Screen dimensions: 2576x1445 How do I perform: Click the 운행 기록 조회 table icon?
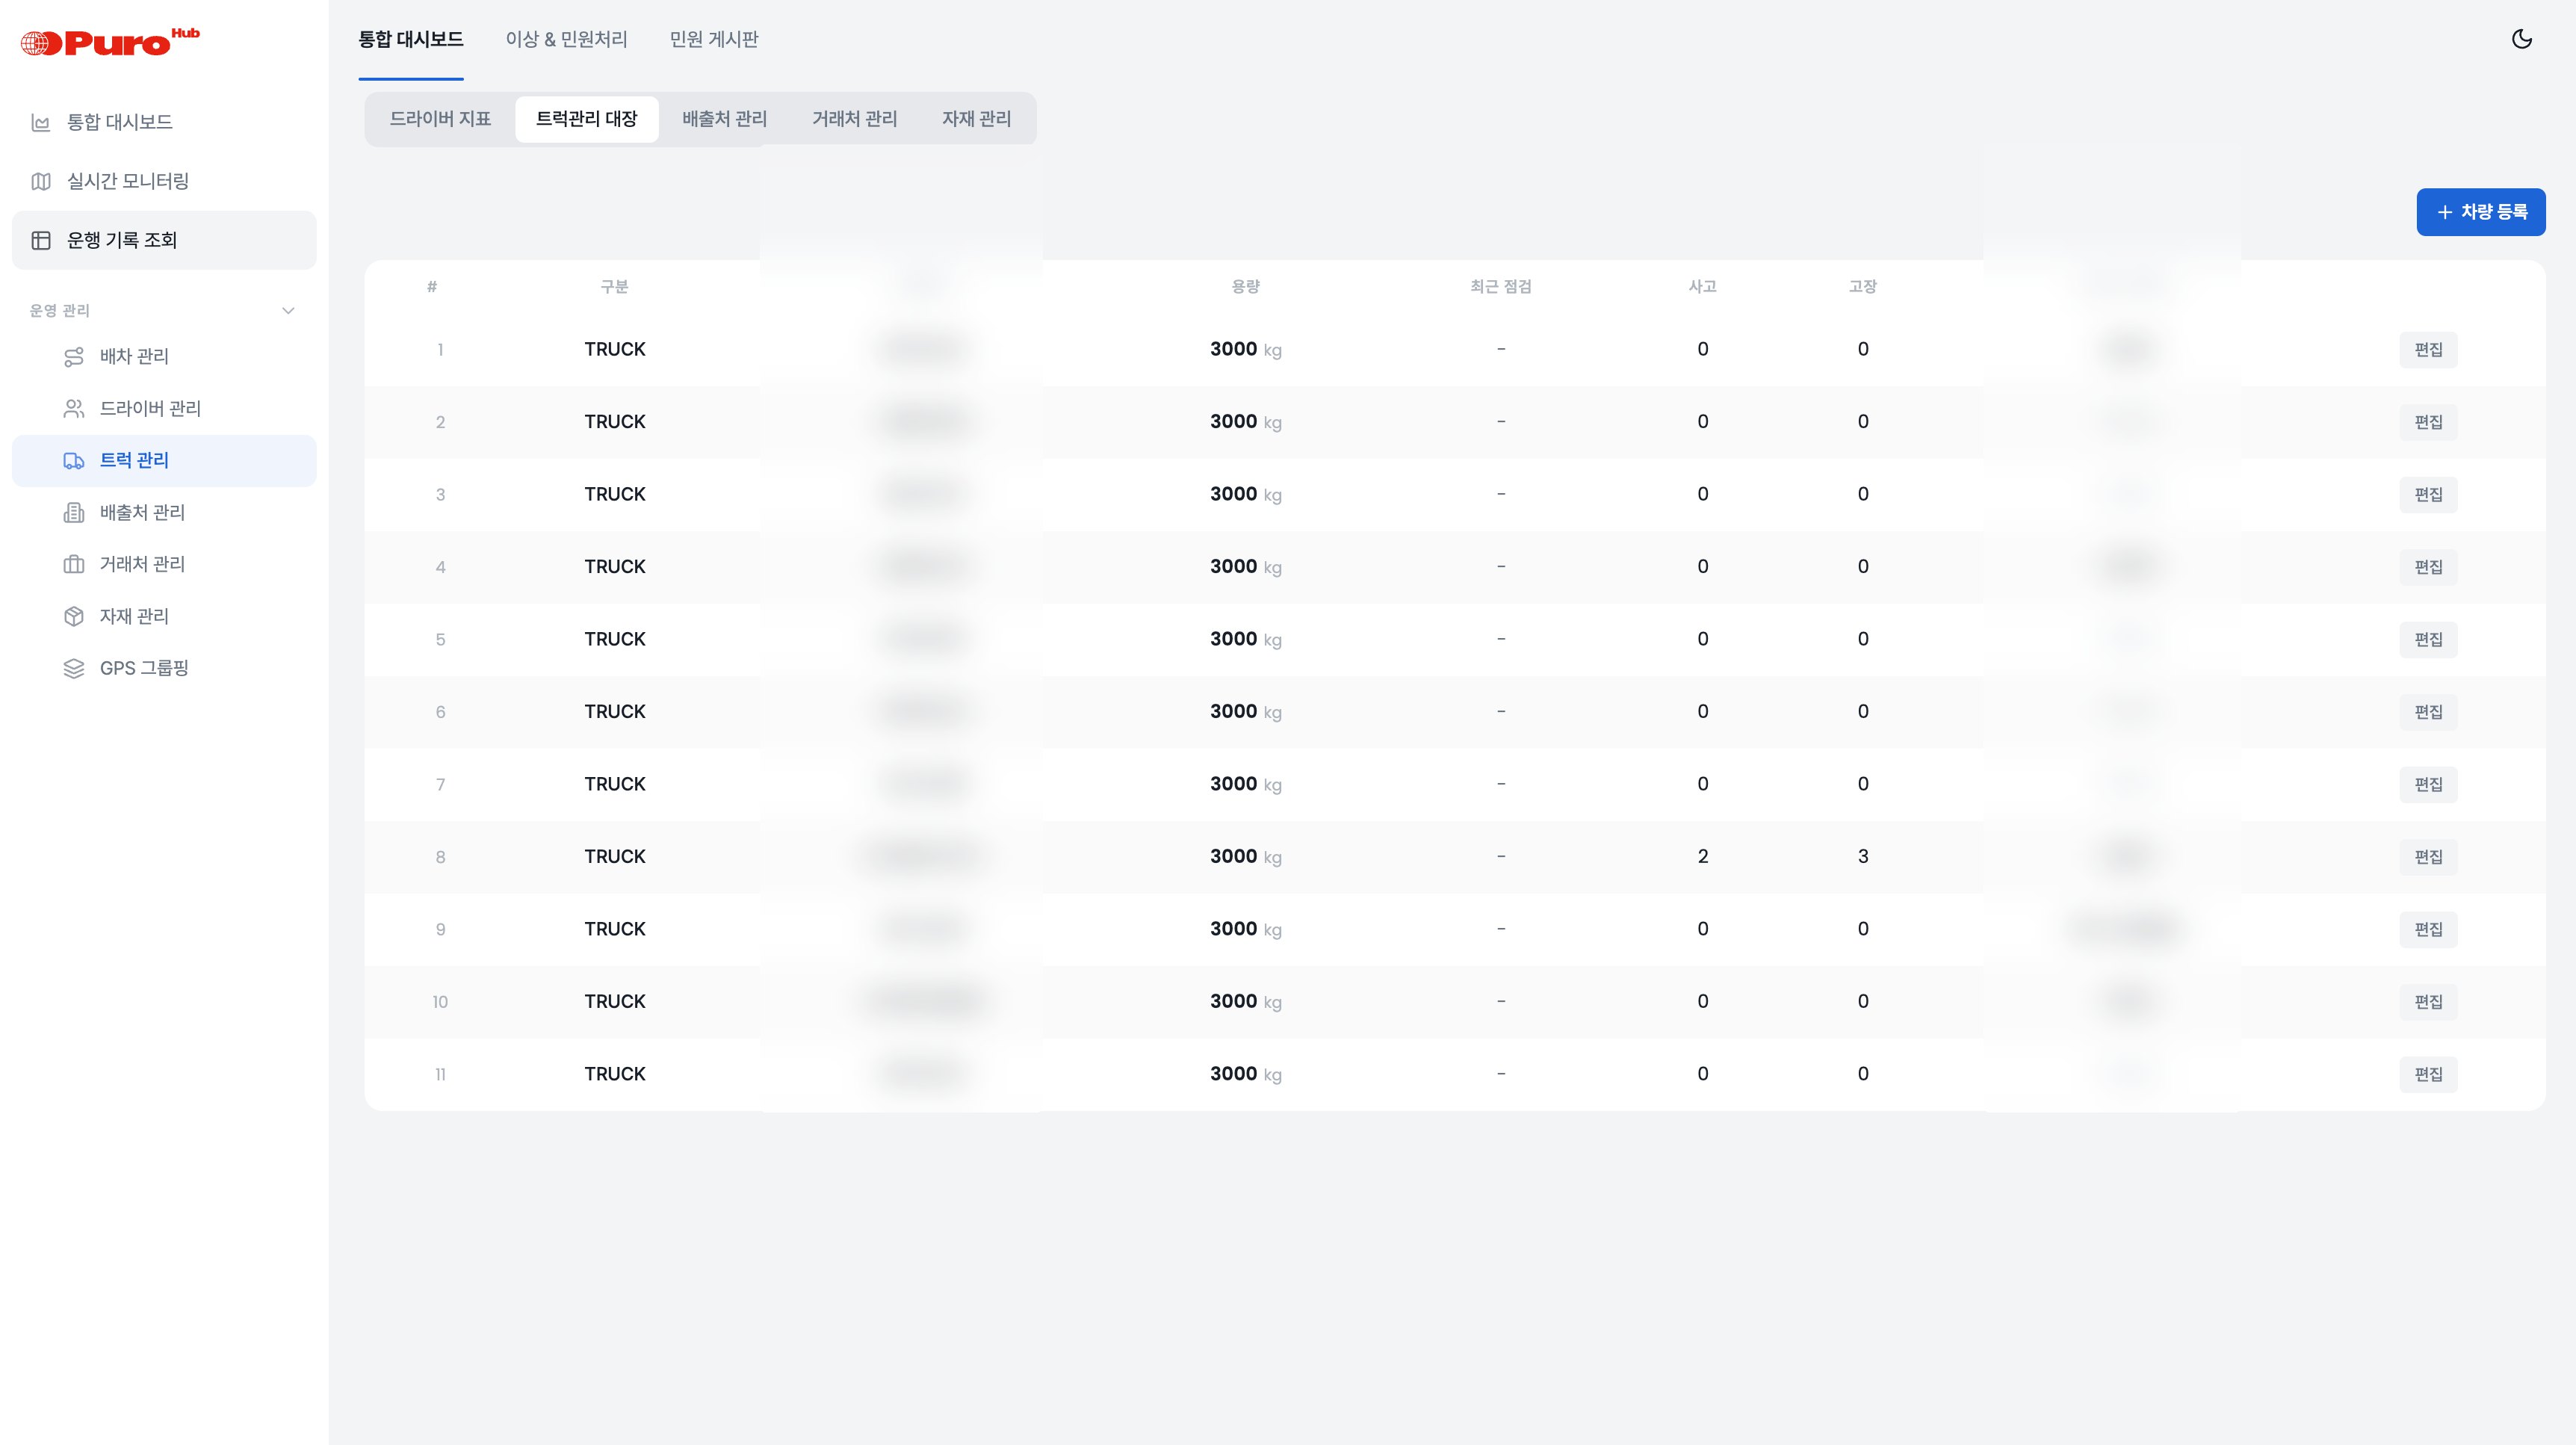pyautogui.click(x=41, y=240)
